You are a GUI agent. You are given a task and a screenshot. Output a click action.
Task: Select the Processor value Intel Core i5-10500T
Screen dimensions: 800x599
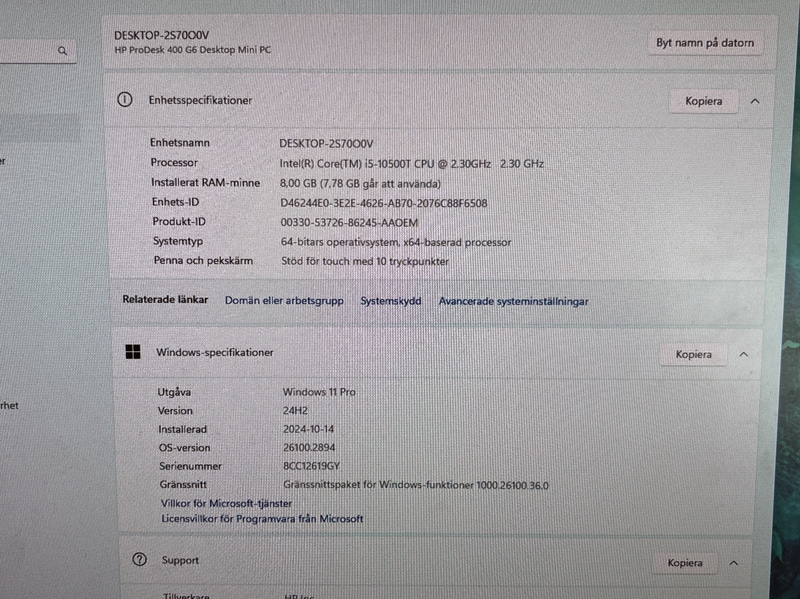(411, 164)
